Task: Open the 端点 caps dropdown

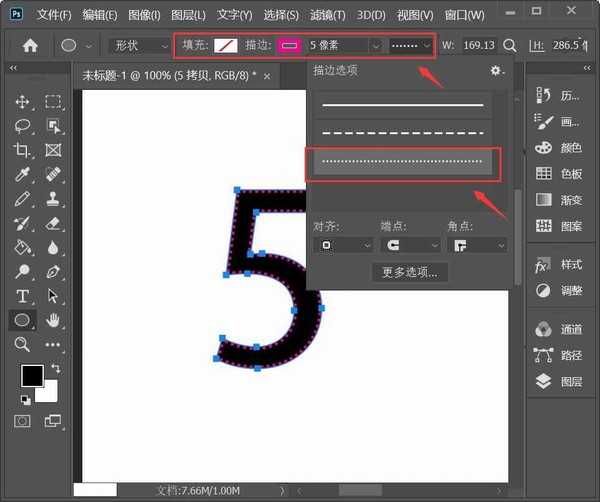Action: click(x=410, y=245)
